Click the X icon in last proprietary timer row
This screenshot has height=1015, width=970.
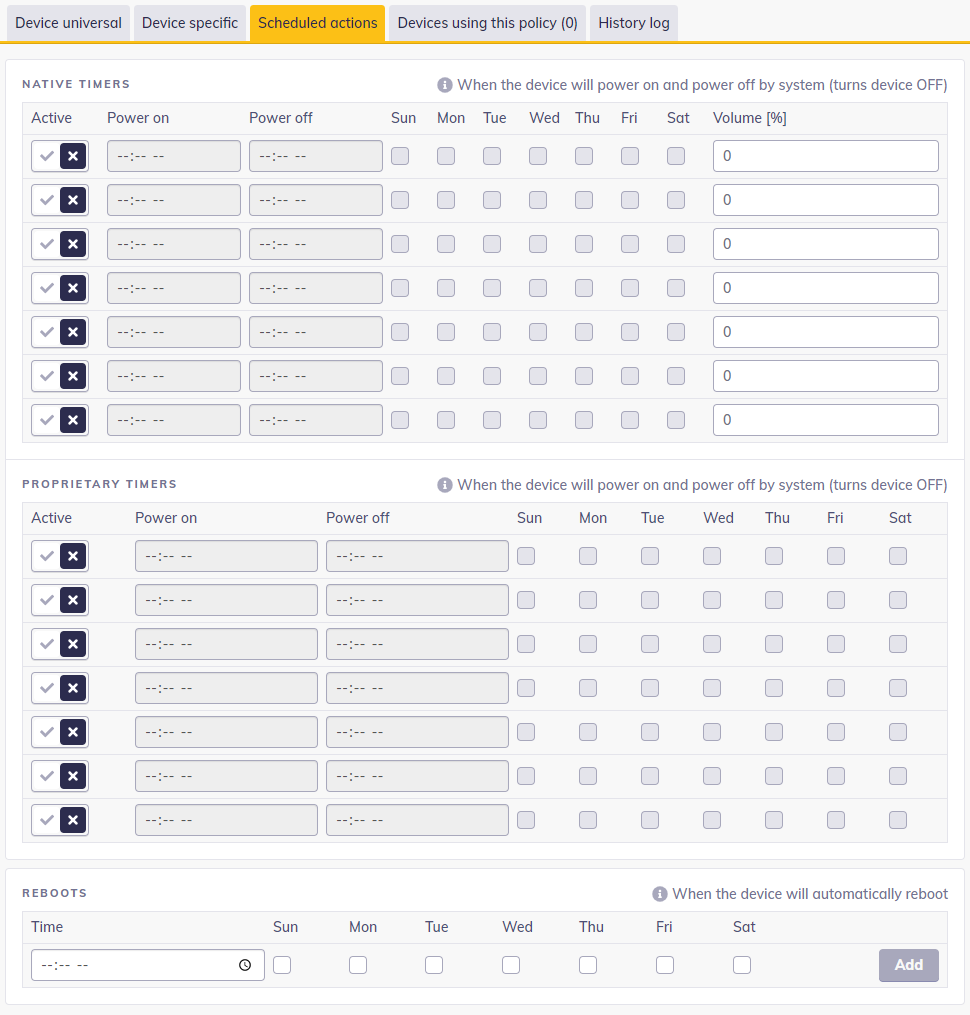73,820
